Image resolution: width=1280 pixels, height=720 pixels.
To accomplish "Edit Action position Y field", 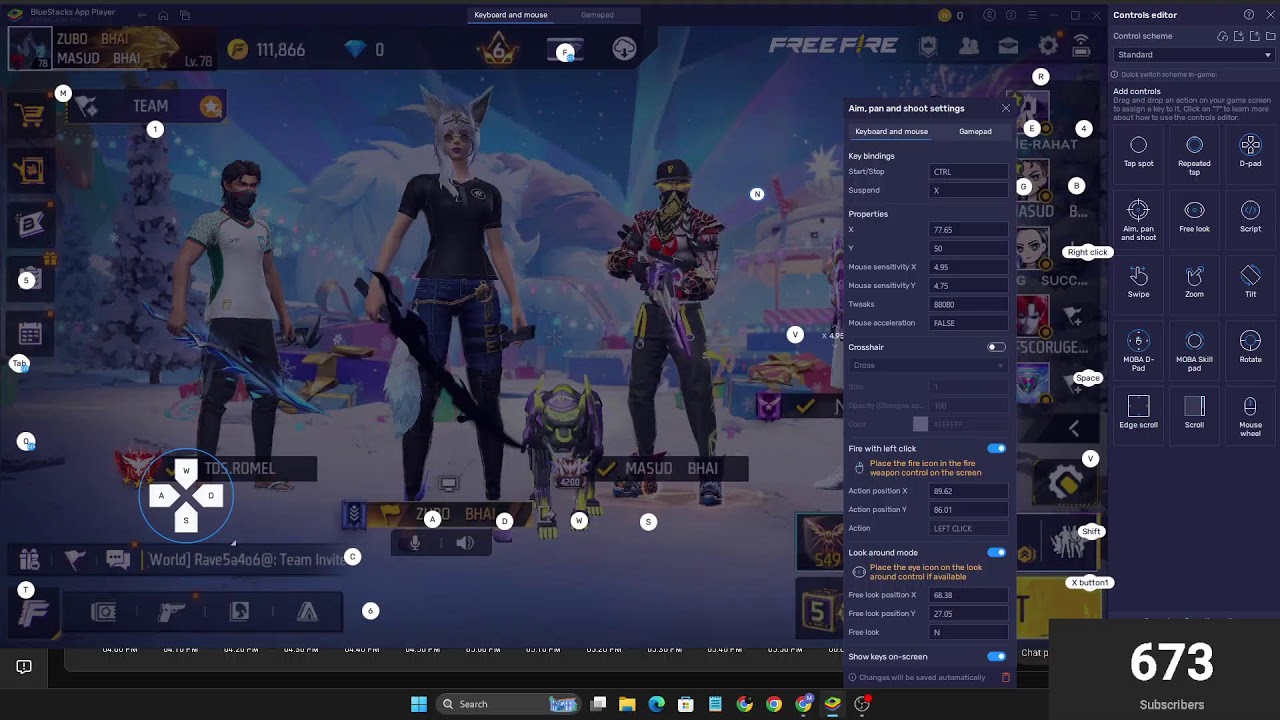I will click(967, 510).
